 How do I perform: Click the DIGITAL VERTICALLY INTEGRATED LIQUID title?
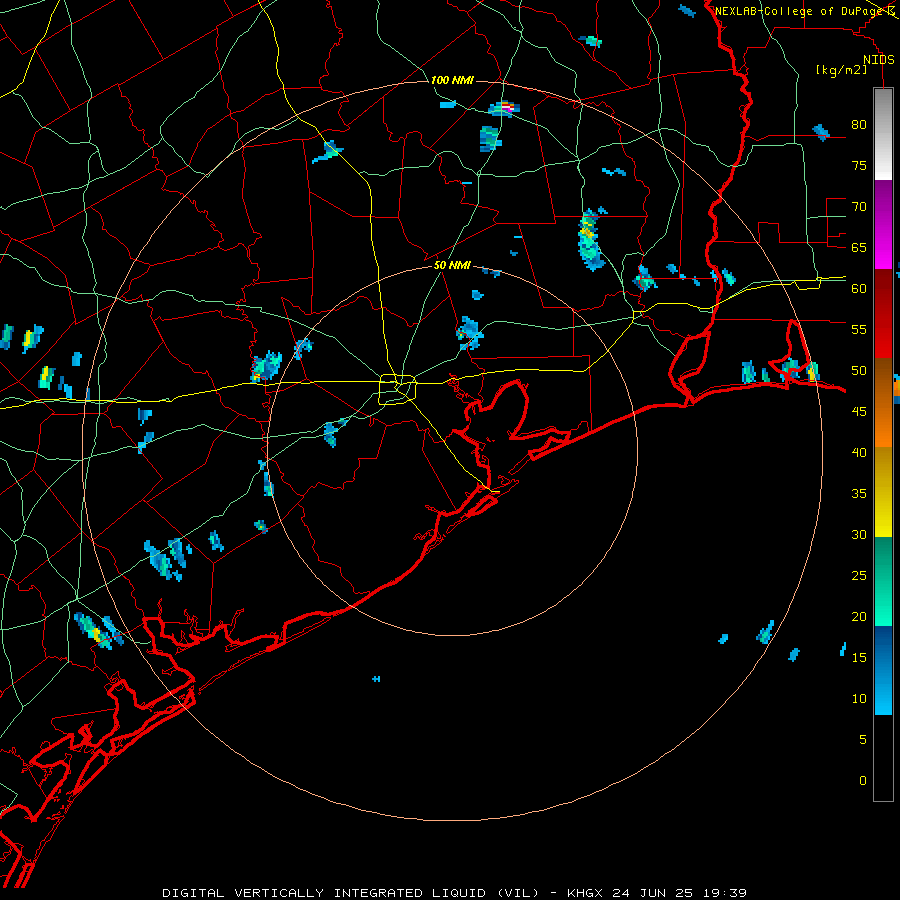[x=351, y=893]
